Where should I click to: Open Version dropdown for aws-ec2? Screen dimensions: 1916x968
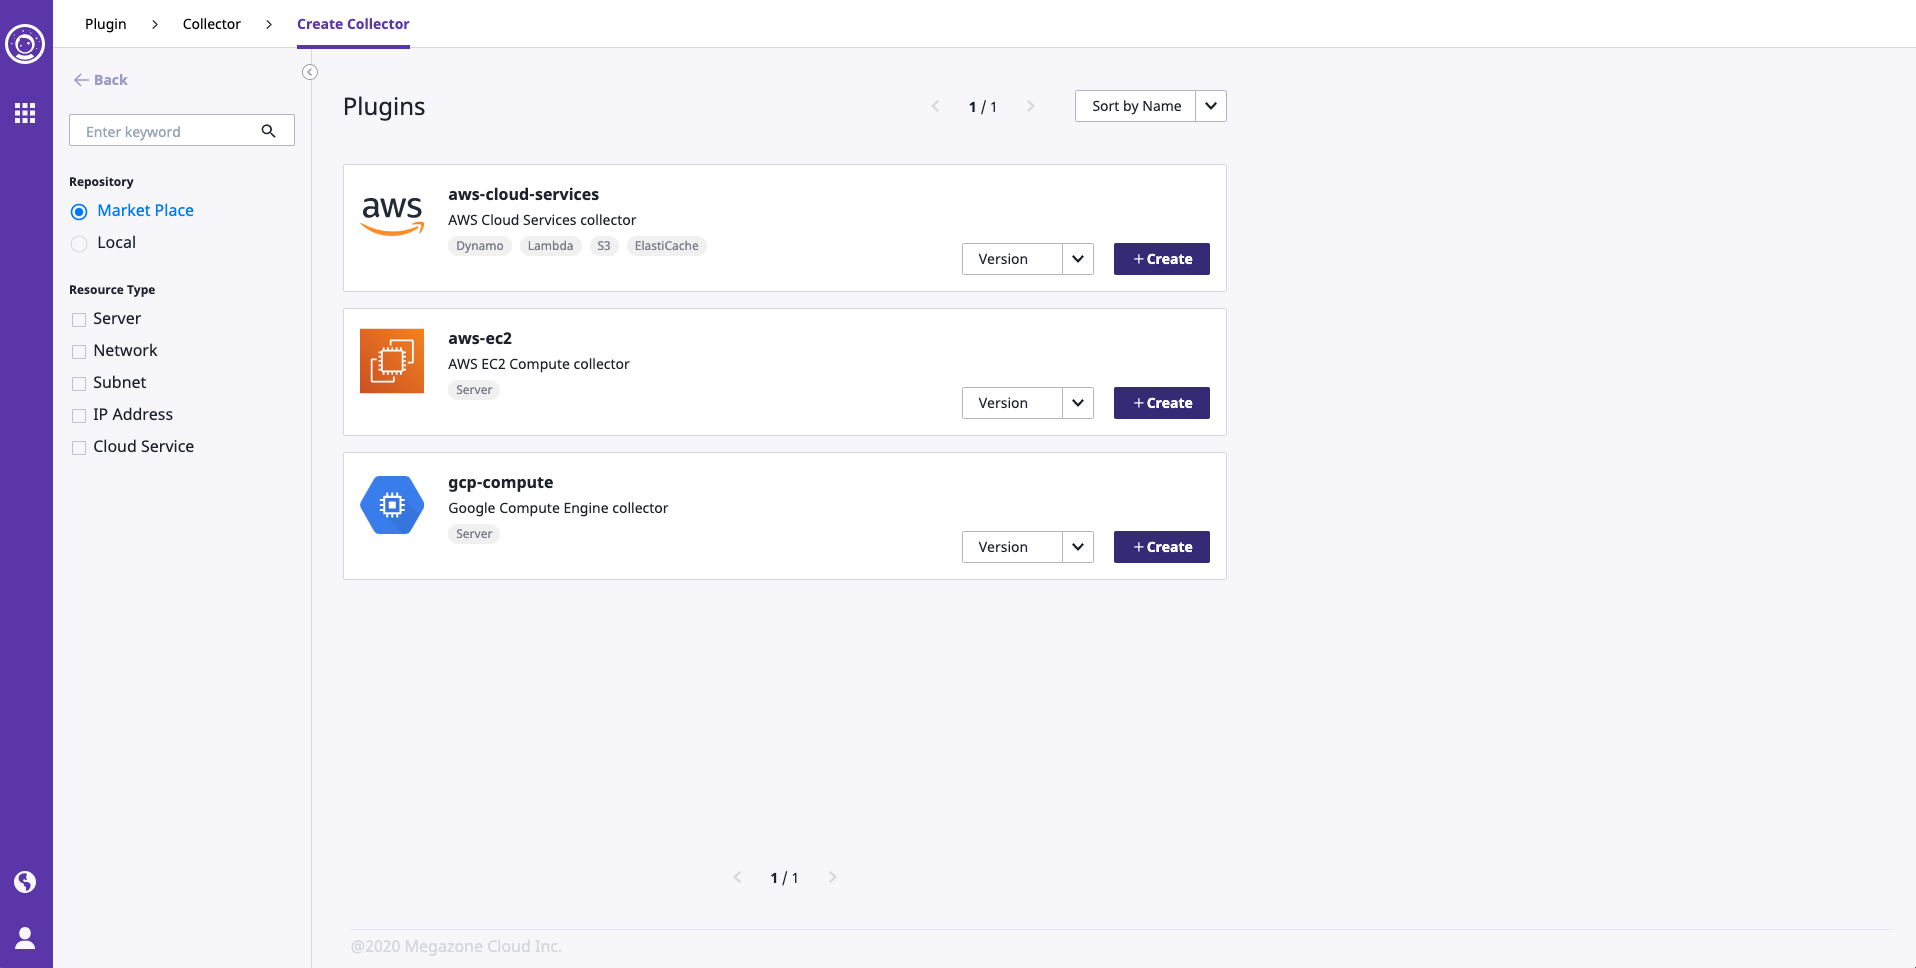[1027, 403]
